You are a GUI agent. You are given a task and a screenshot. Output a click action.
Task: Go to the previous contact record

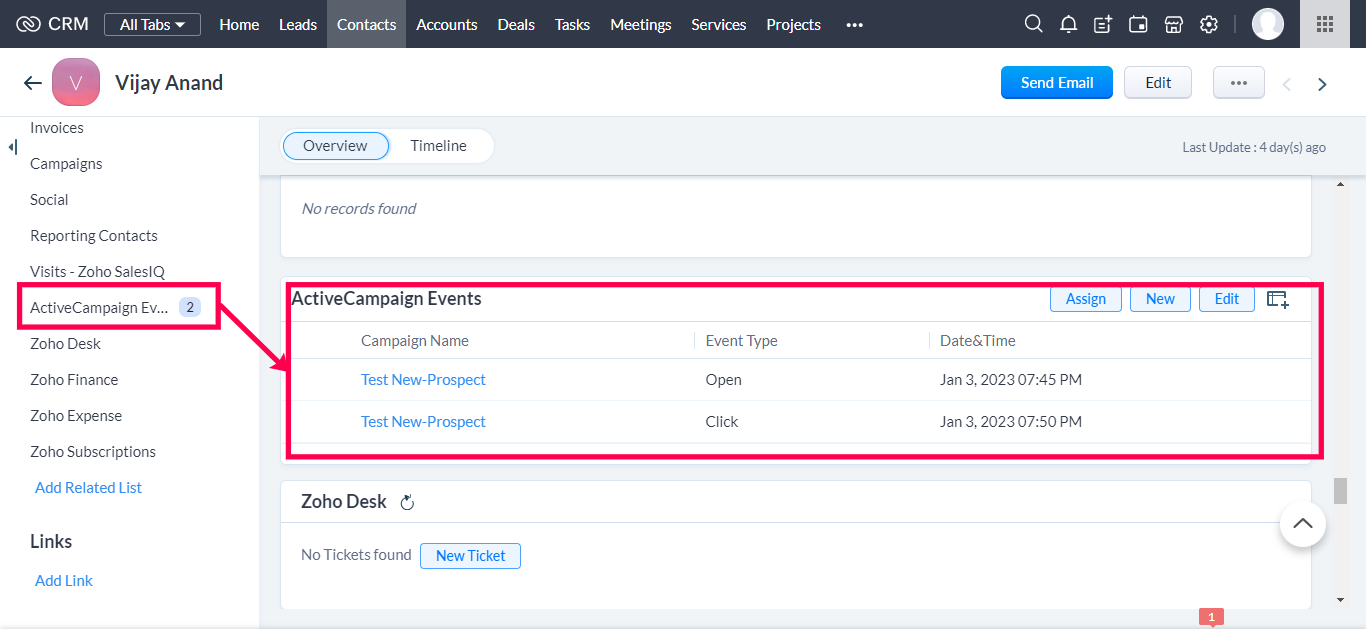1287,84
